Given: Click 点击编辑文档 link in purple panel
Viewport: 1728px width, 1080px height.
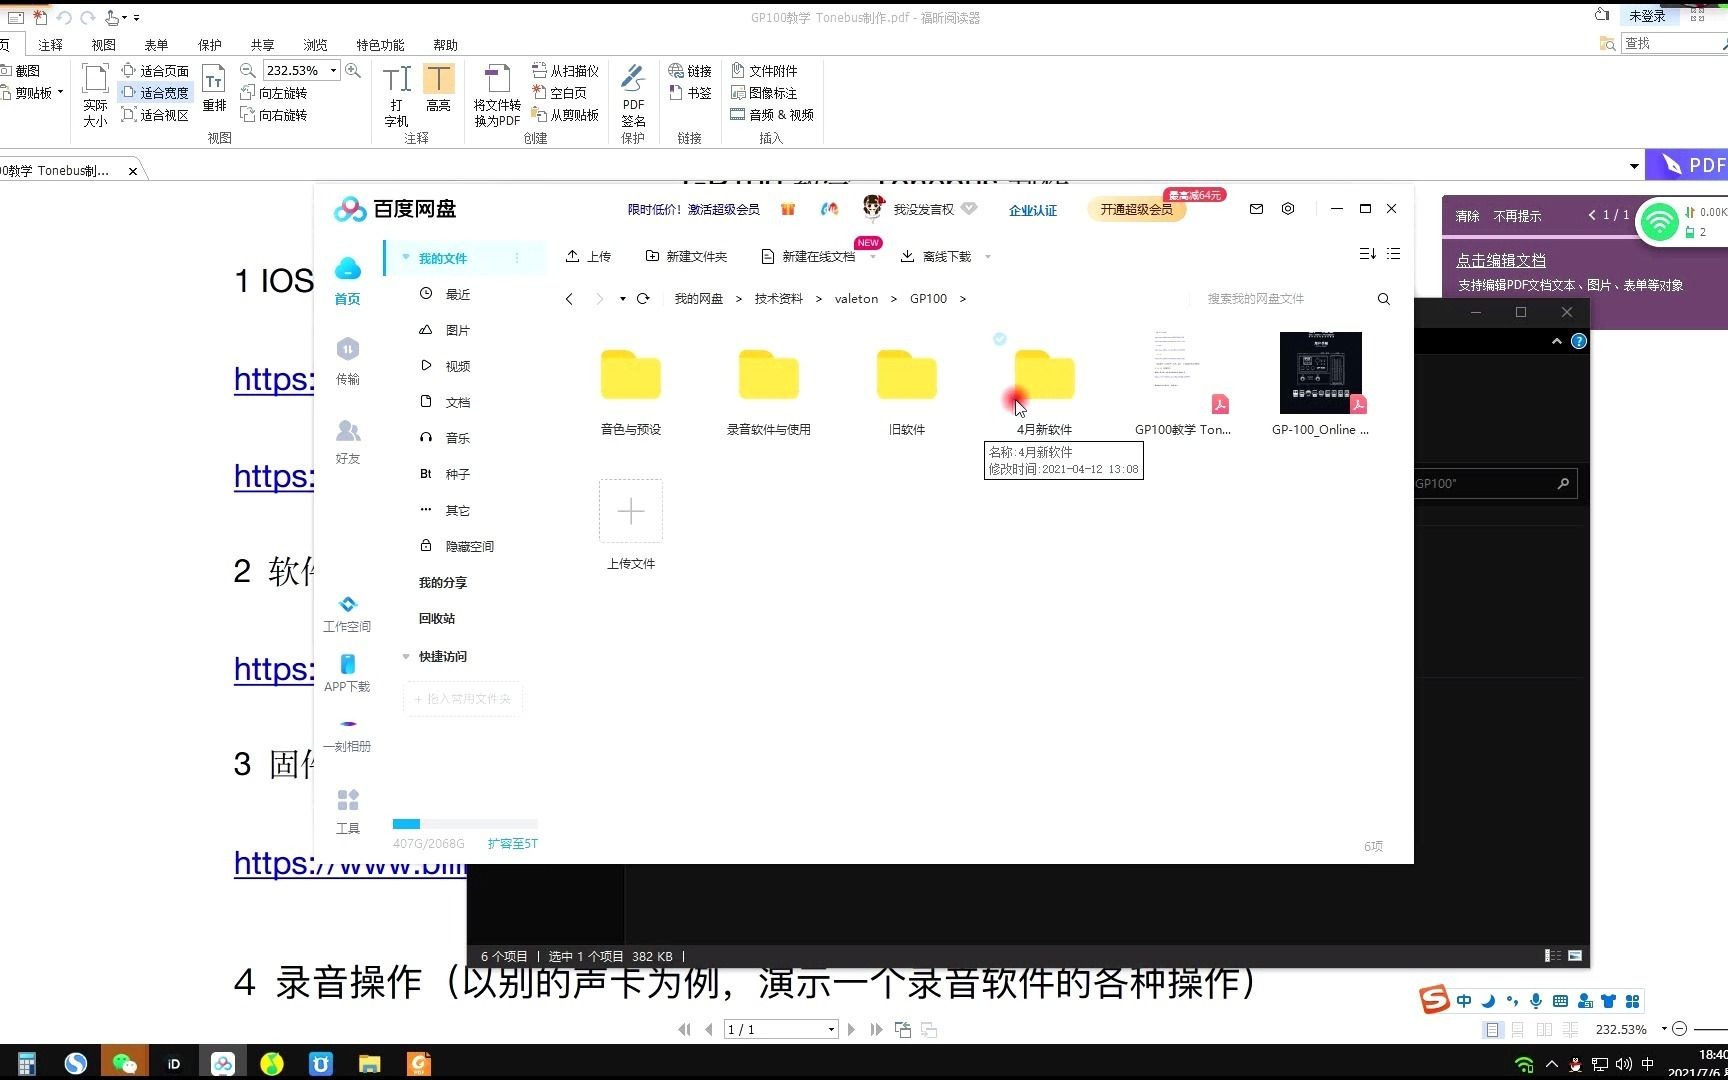Looking at the screenshot, I should [x=1501, y=260].
